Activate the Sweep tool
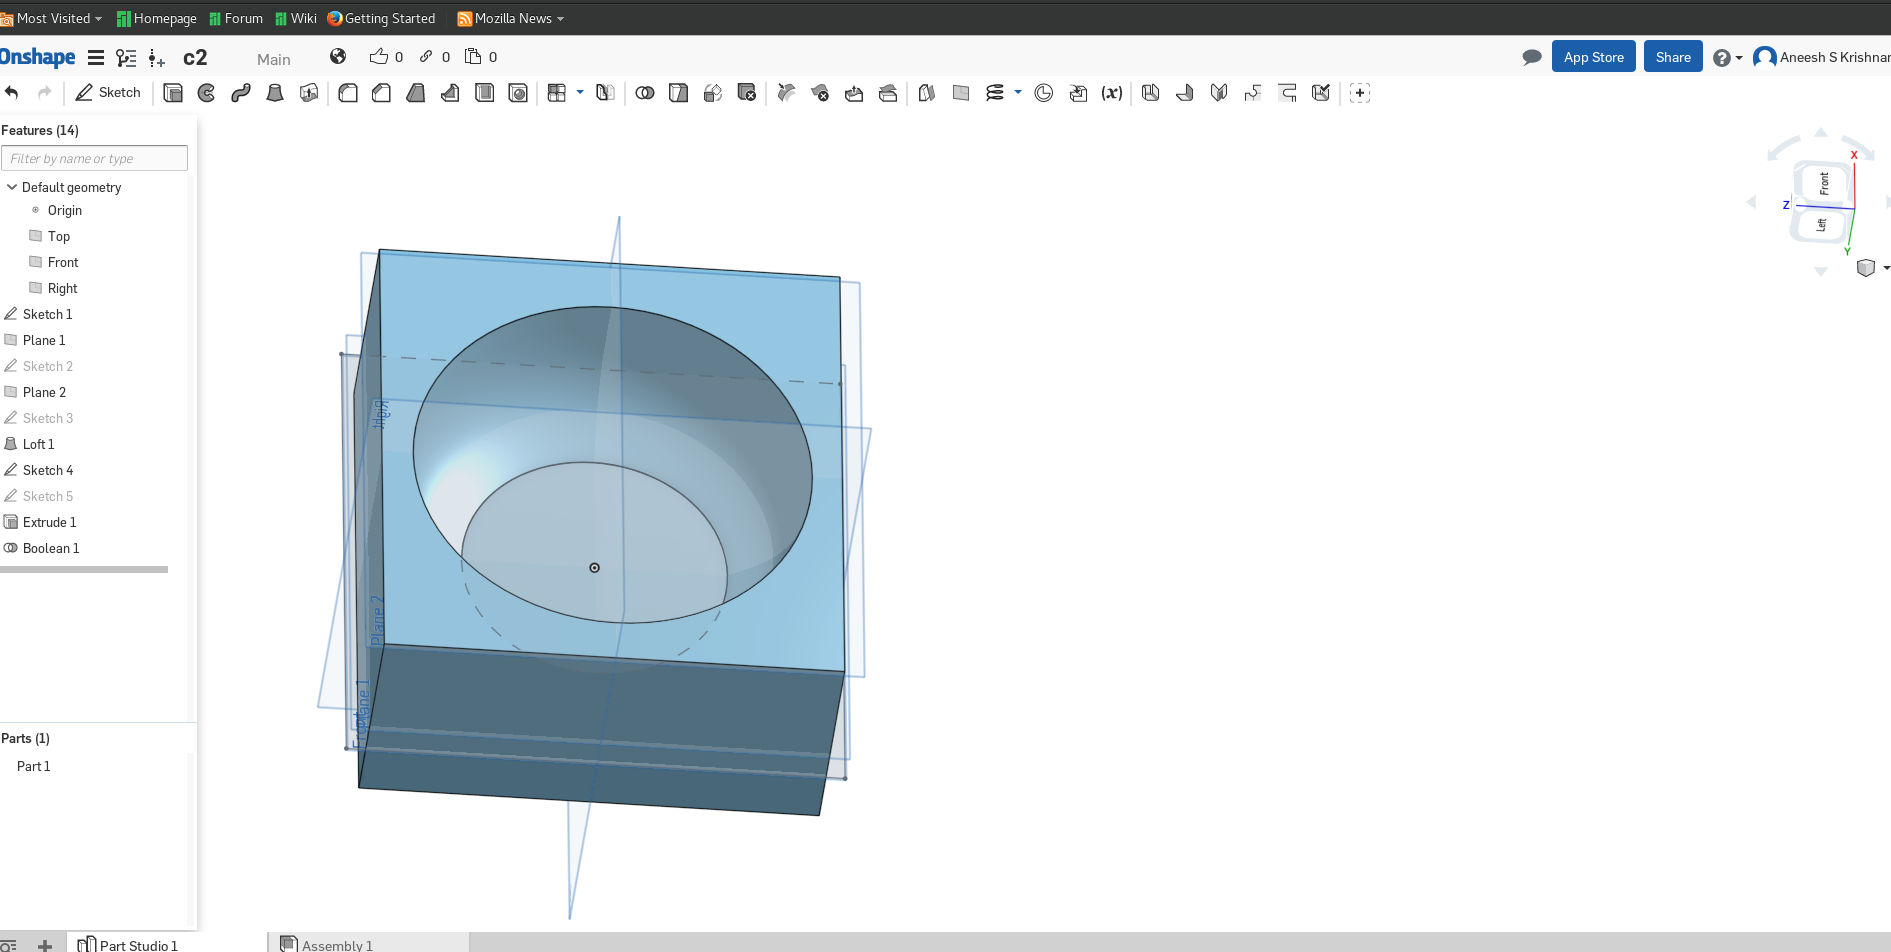Screen dimensions: 1891x952 tap(241, 93)
